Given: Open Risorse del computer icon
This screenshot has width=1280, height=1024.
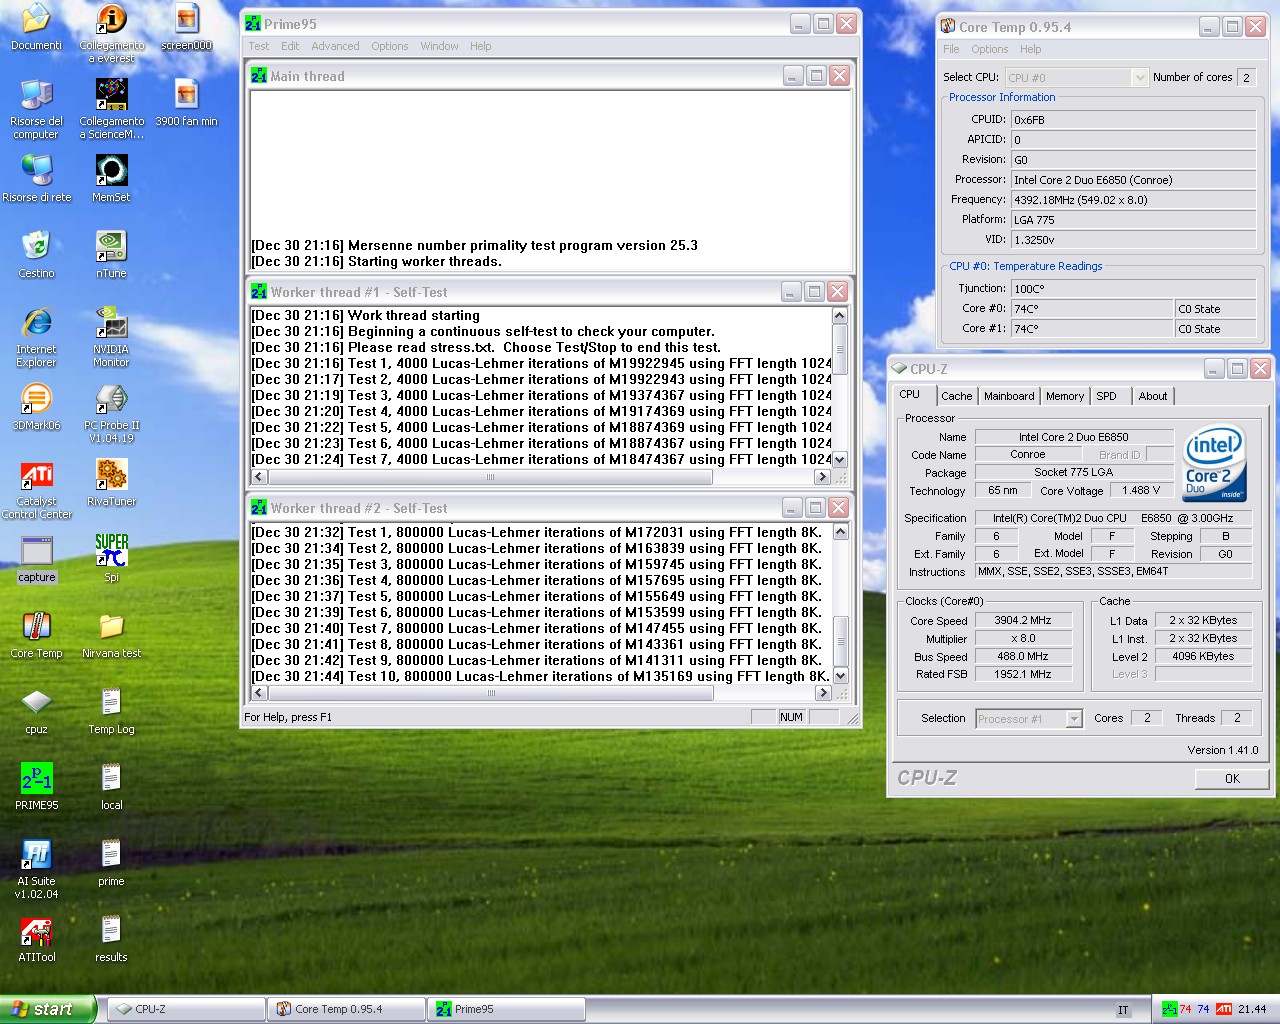Looking at the screenshot, I should pos(36,109).
